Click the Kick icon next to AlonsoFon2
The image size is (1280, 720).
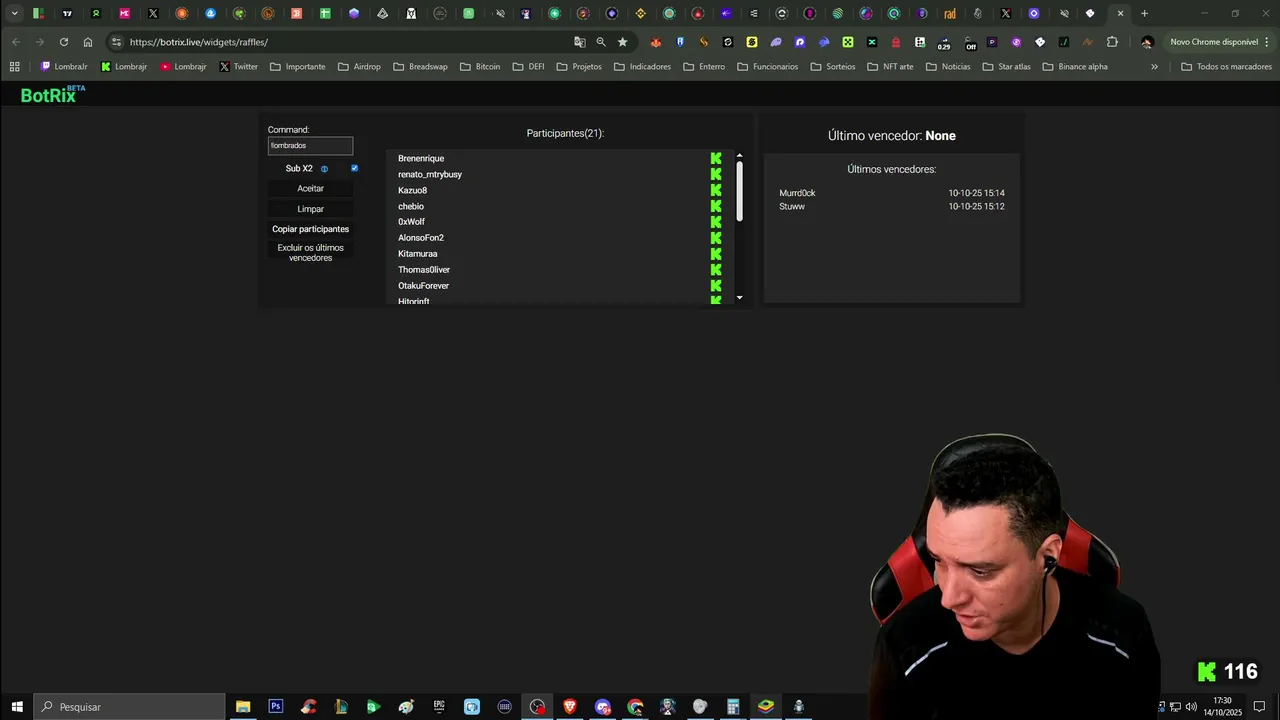coord(716,238)
